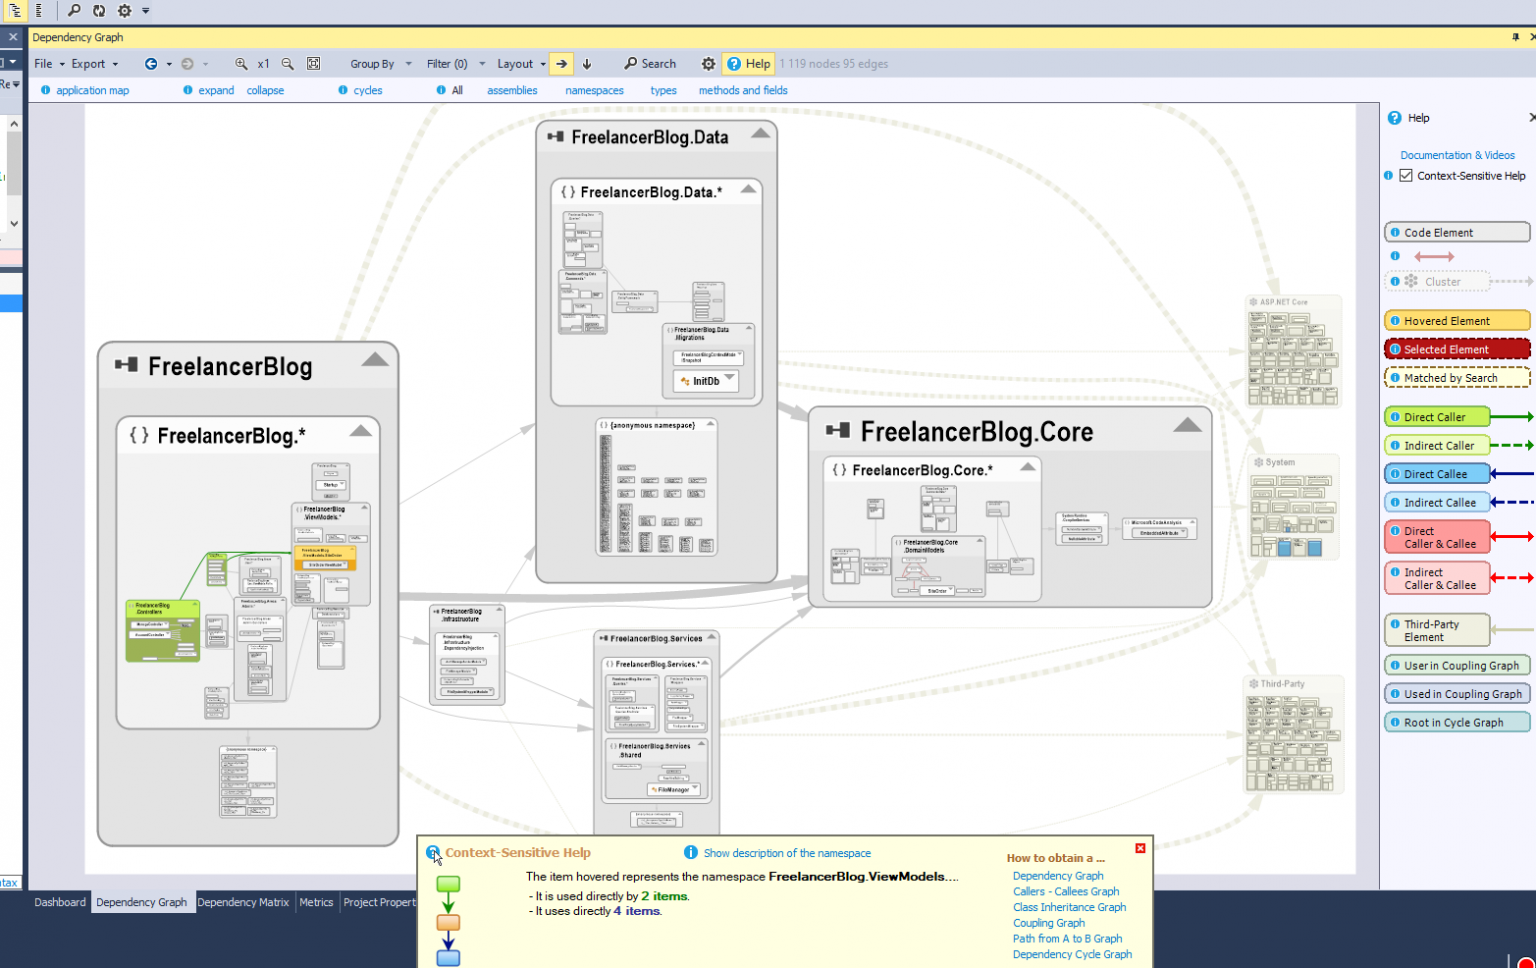Zoom in using the magnifier plus icon

241,63
